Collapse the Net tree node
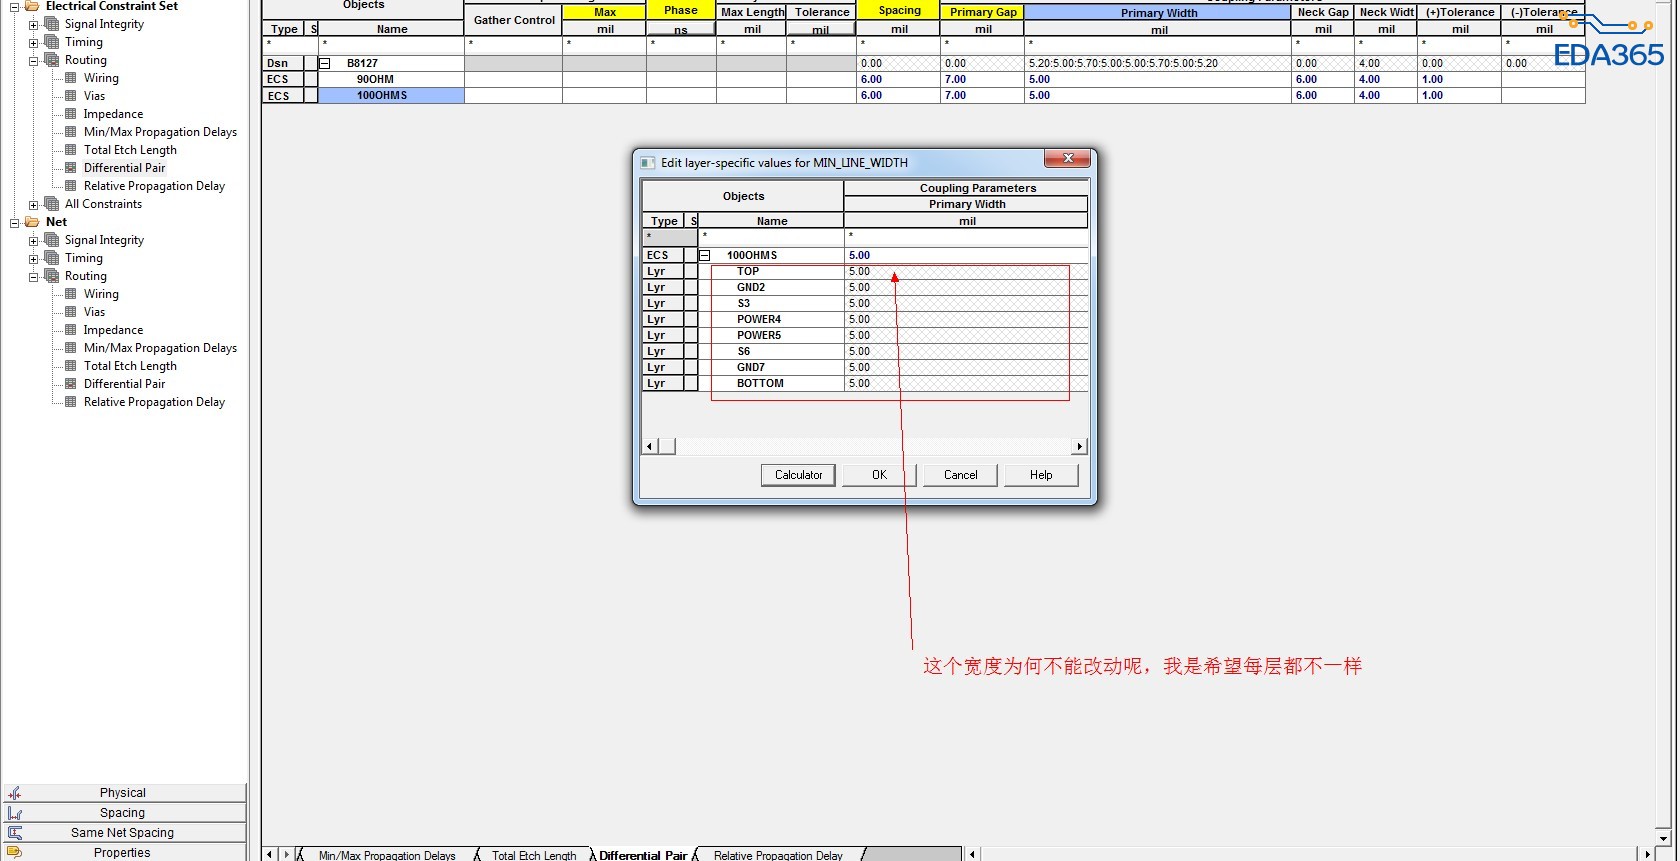Viewport: 1680px width, 861px height. point(14,222)
